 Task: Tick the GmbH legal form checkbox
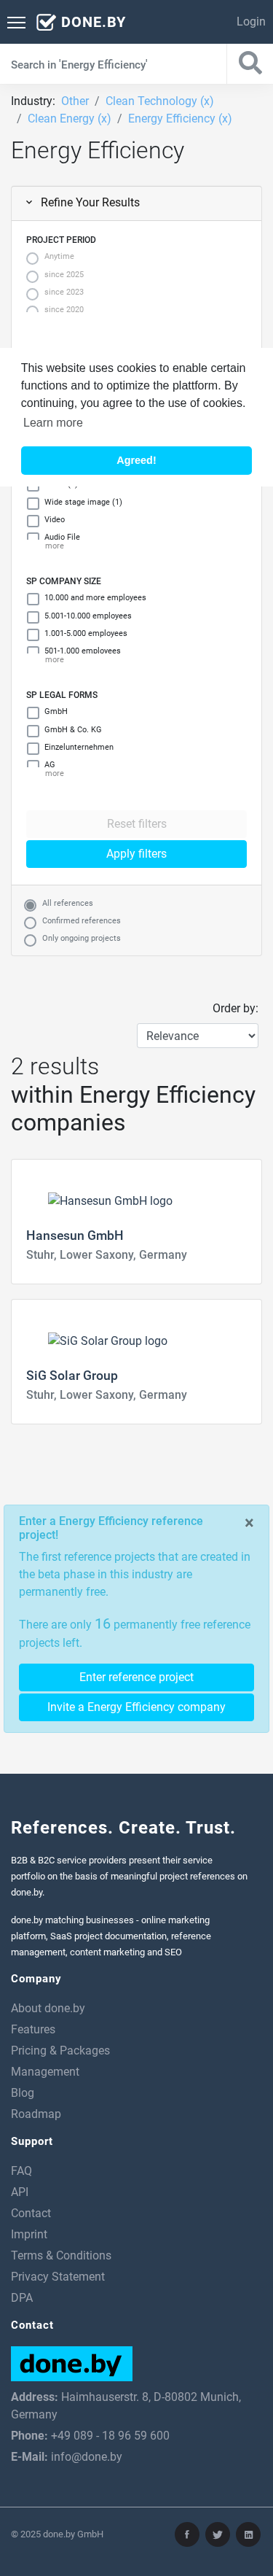pyautogui.click(x=33, y=713)
